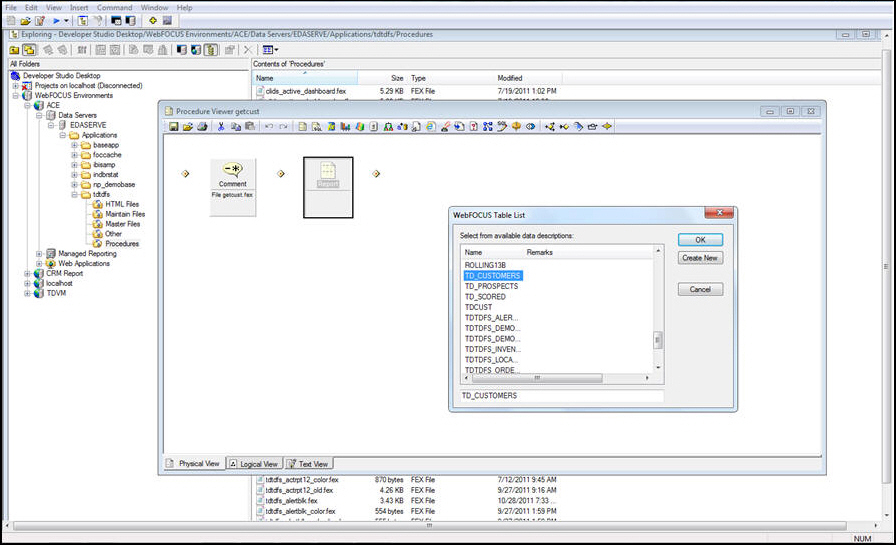Select the Master Files tree item
Image resolution: width=896 pixels, height=545 pixels.
click(x=122, y=224)
